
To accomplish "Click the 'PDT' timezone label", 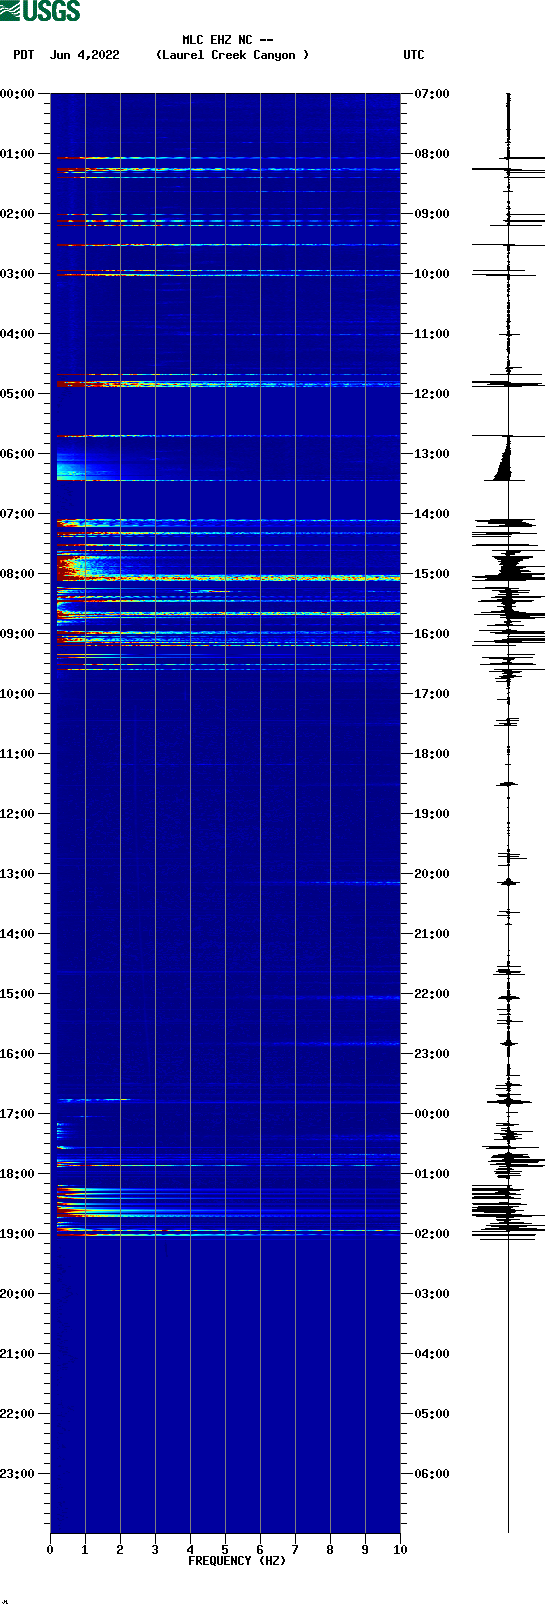I will (x=24, y=55).
